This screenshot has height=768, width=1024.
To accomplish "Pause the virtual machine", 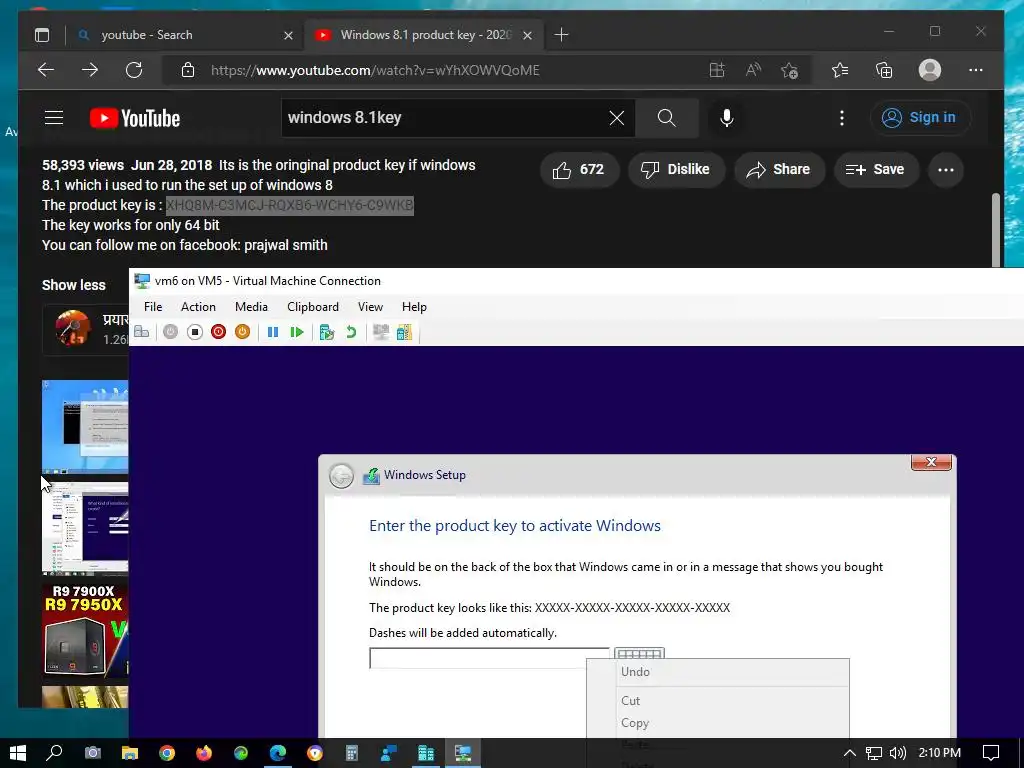I will (x=273, y=332).
